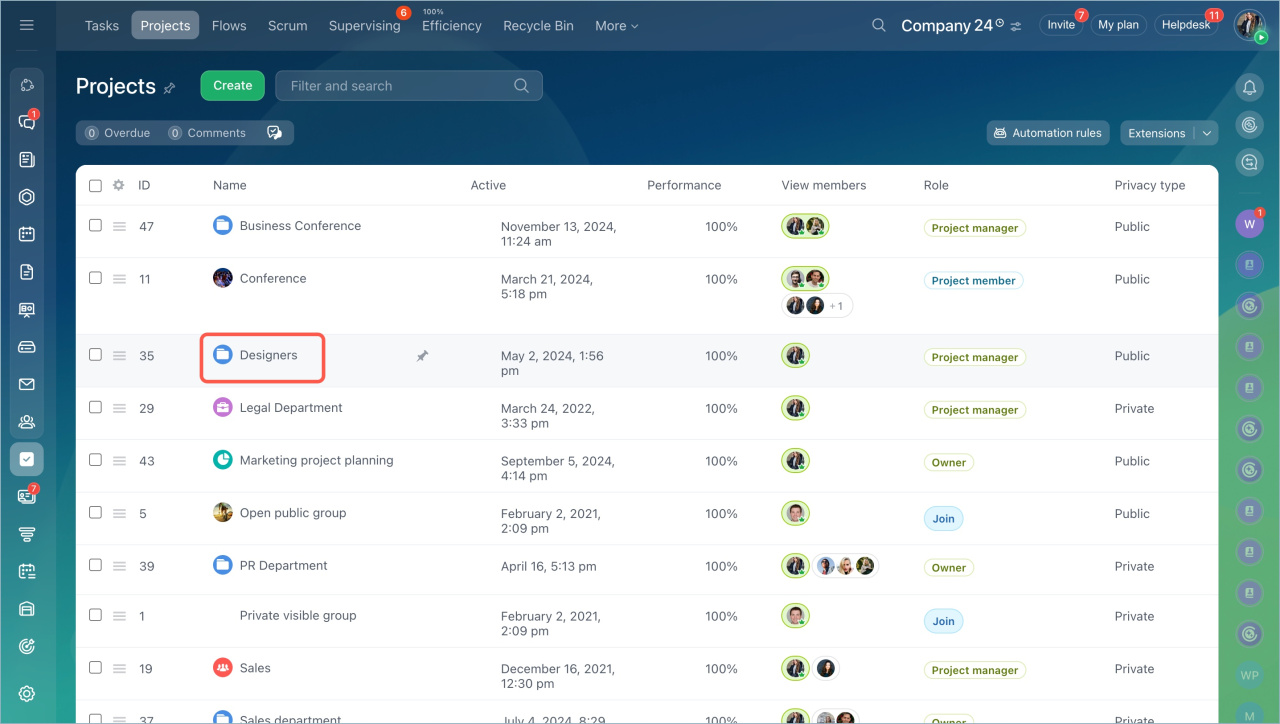1280x724 pixels.
Task: Click Join for Open public group
Action: tap(943, 518)
